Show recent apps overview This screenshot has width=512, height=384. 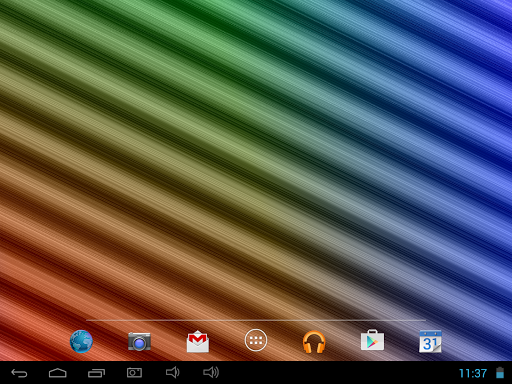[x=96, y=373]
